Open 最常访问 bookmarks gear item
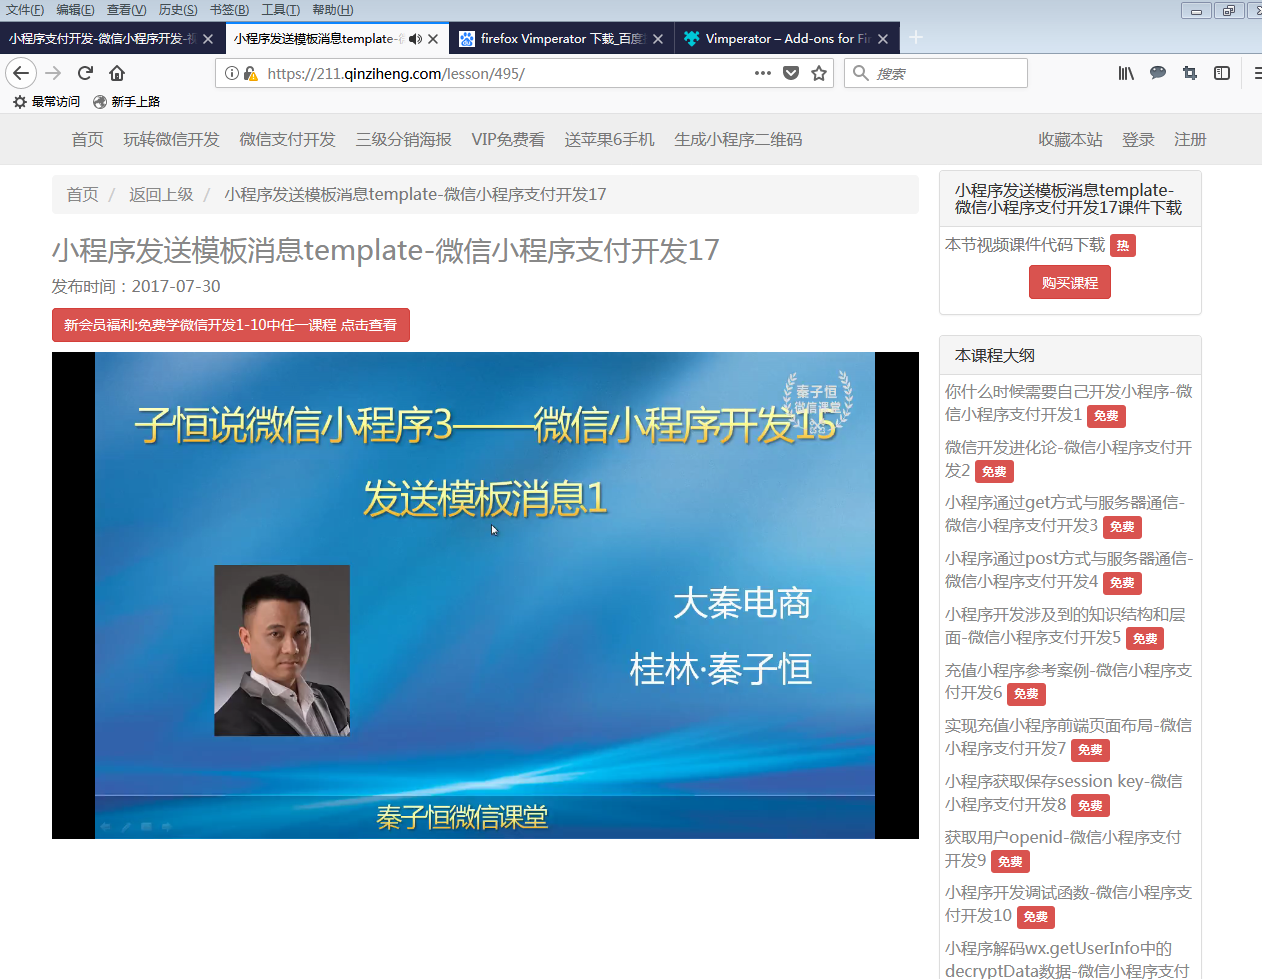 coord(46,101)
